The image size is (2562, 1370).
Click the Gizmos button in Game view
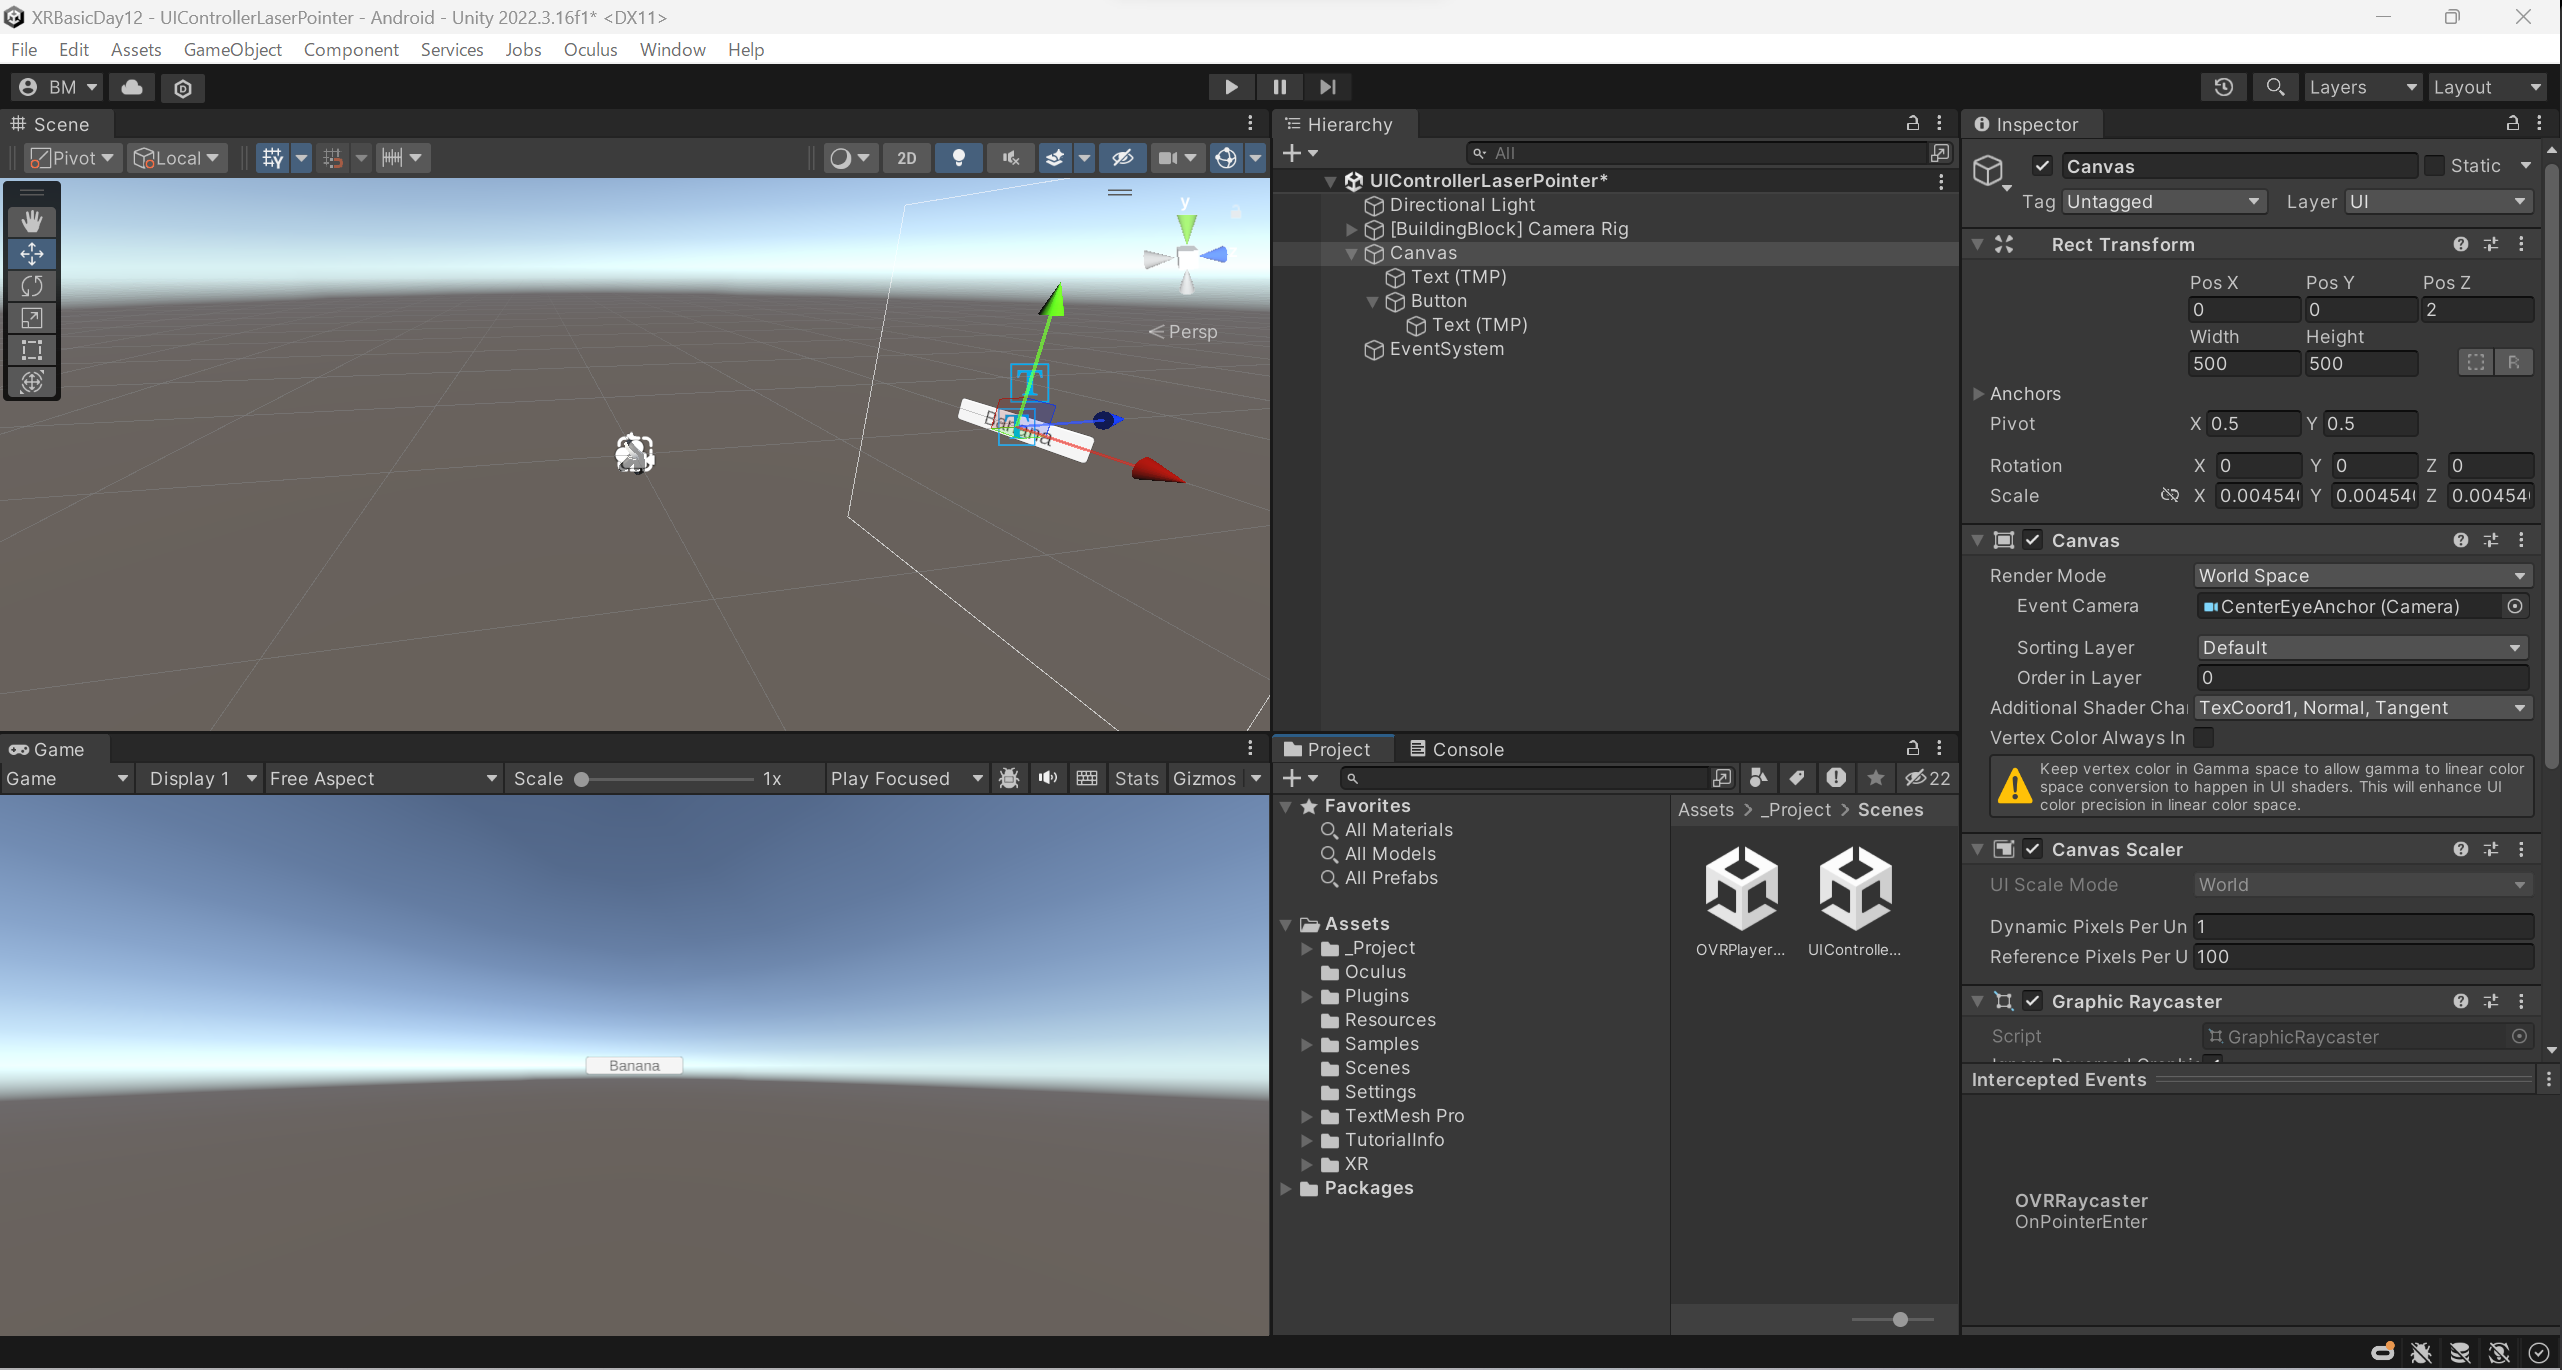coord(1206,778)
